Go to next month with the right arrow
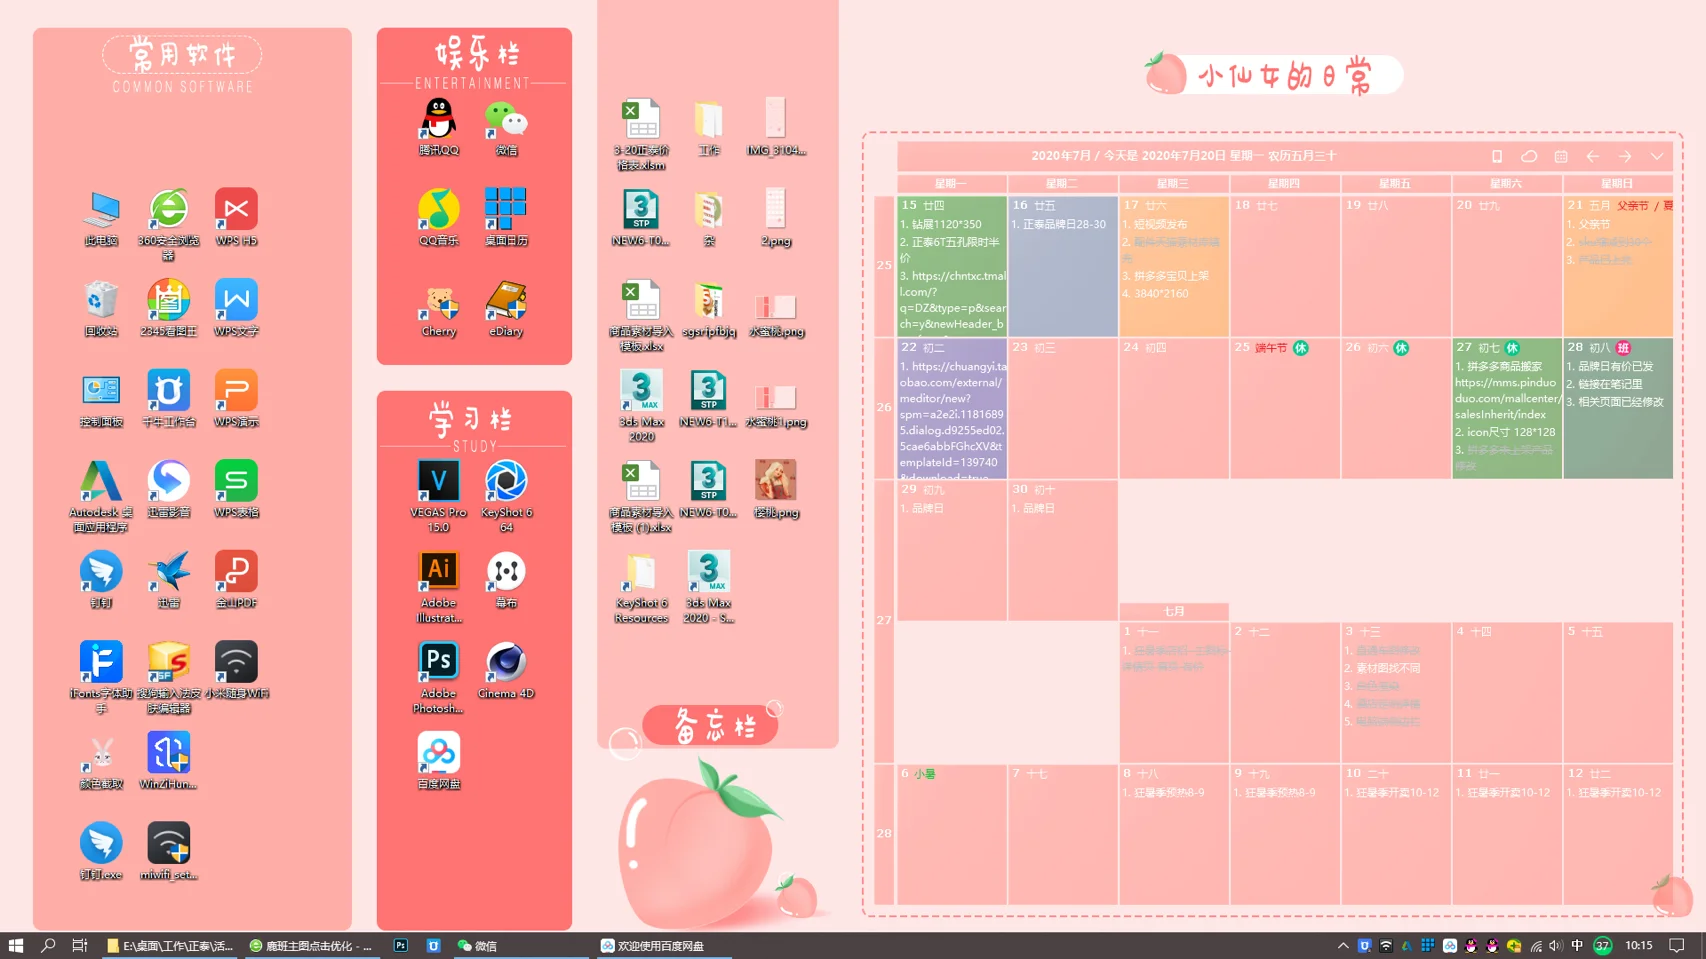The width and height of the screenshot is (1706, 959). click(x=1625, y=156)
